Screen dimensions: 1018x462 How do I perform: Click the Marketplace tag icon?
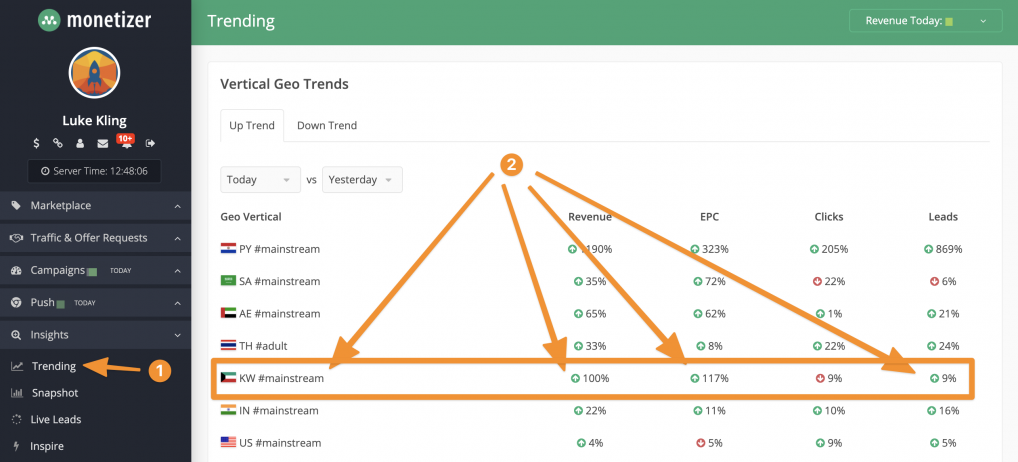16,206
